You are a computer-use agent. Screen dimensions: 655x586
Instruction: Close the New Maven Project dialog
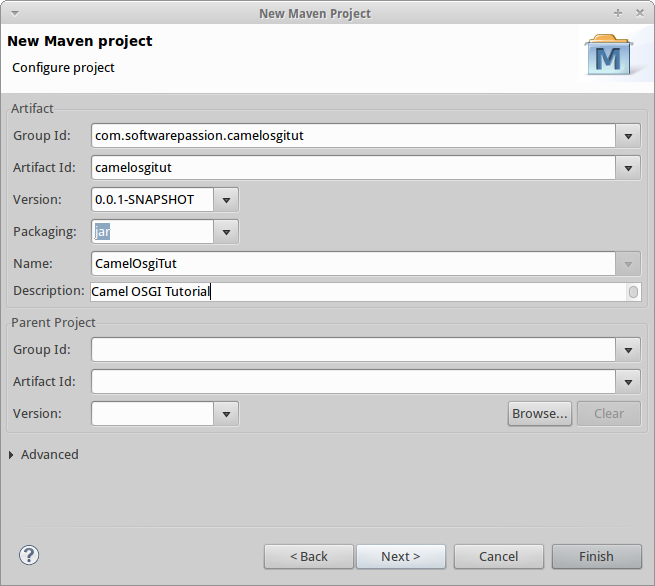[640, 13]
